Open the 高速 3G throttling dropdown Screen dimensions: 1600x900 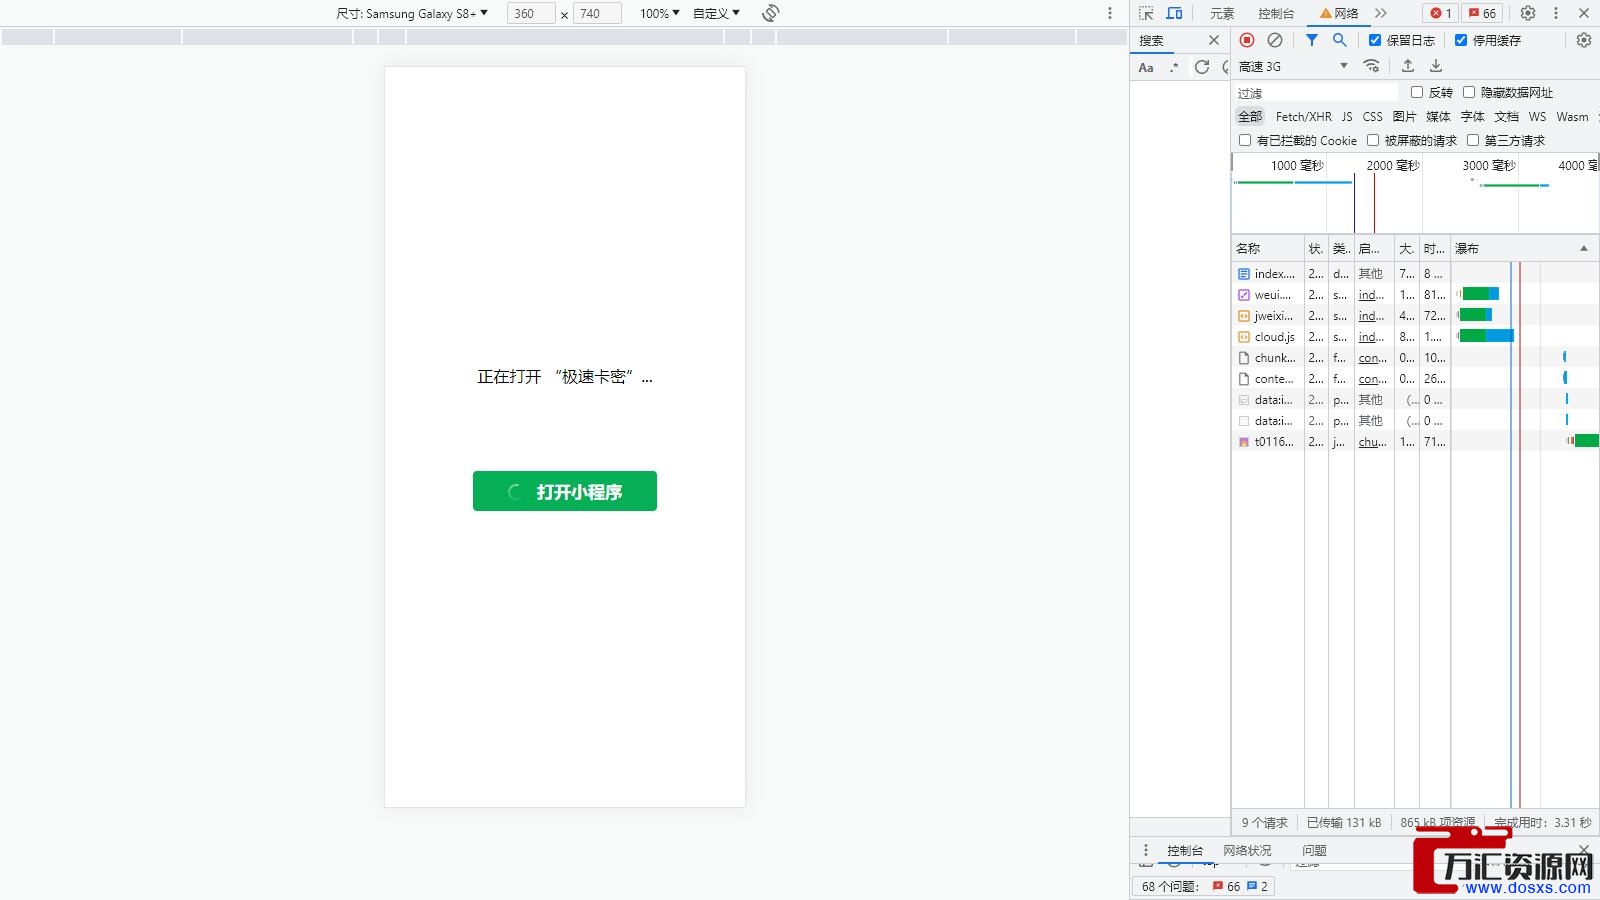click(1293, 66)
